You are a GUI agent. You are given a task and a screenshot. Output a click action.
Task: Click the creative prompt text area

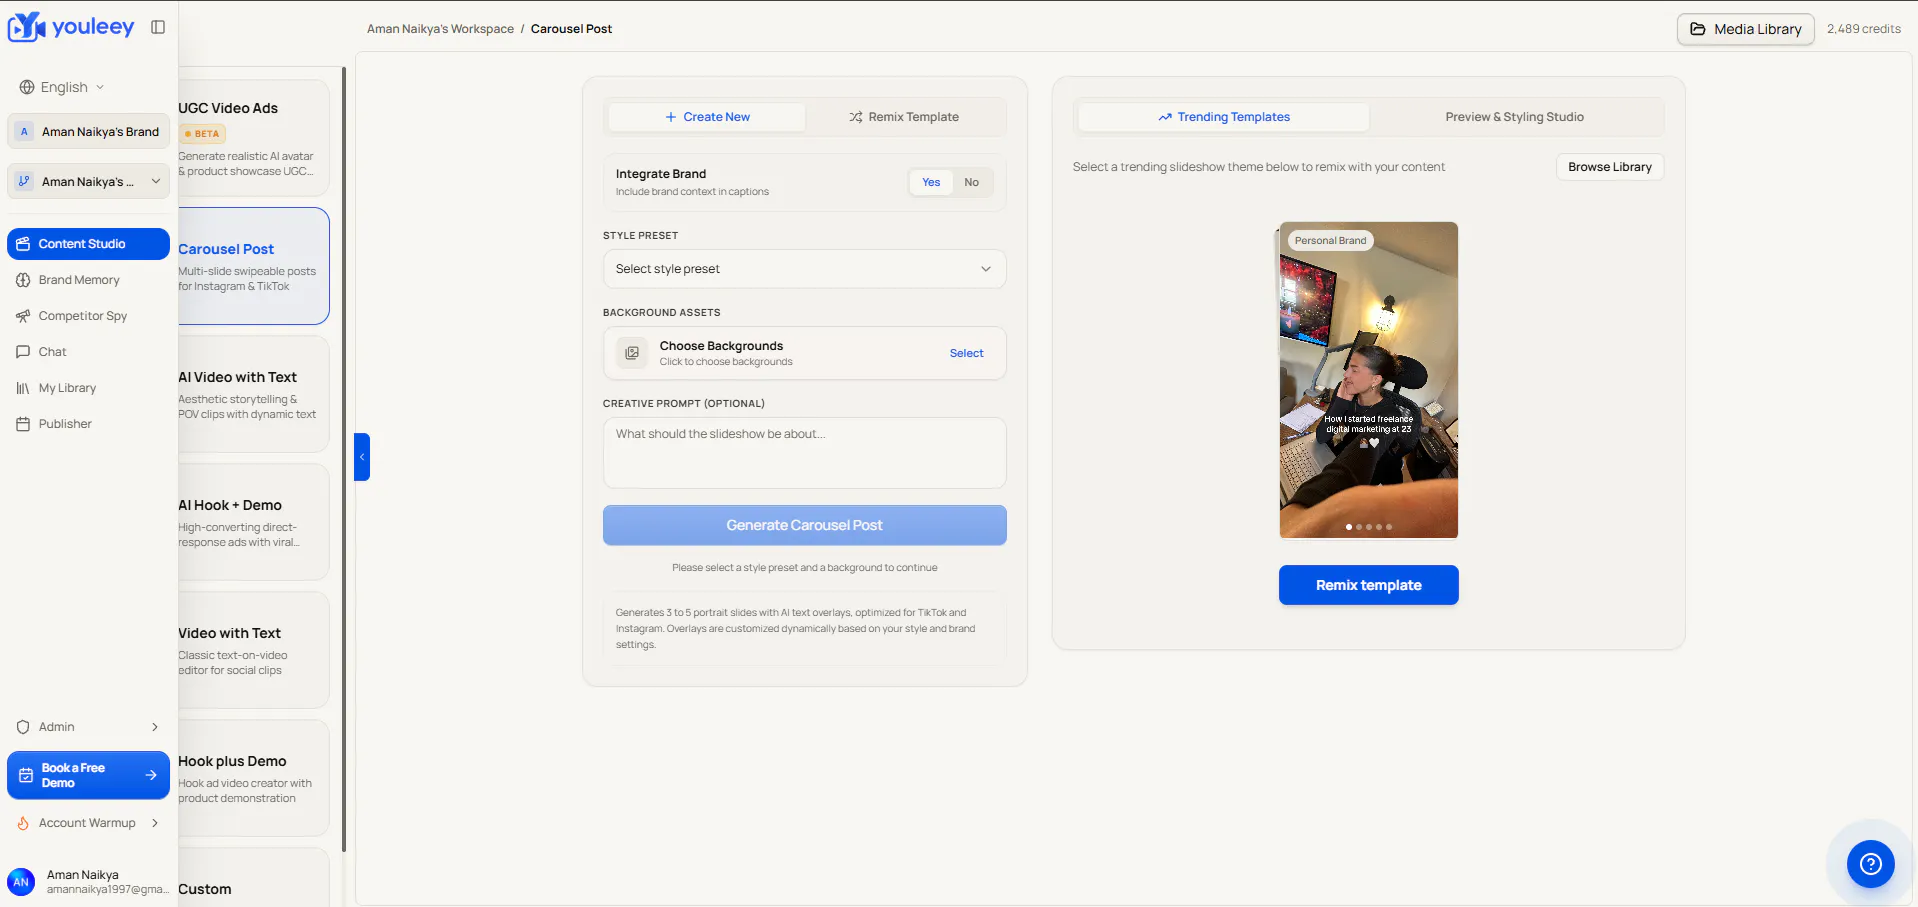[x=805, y=453]
